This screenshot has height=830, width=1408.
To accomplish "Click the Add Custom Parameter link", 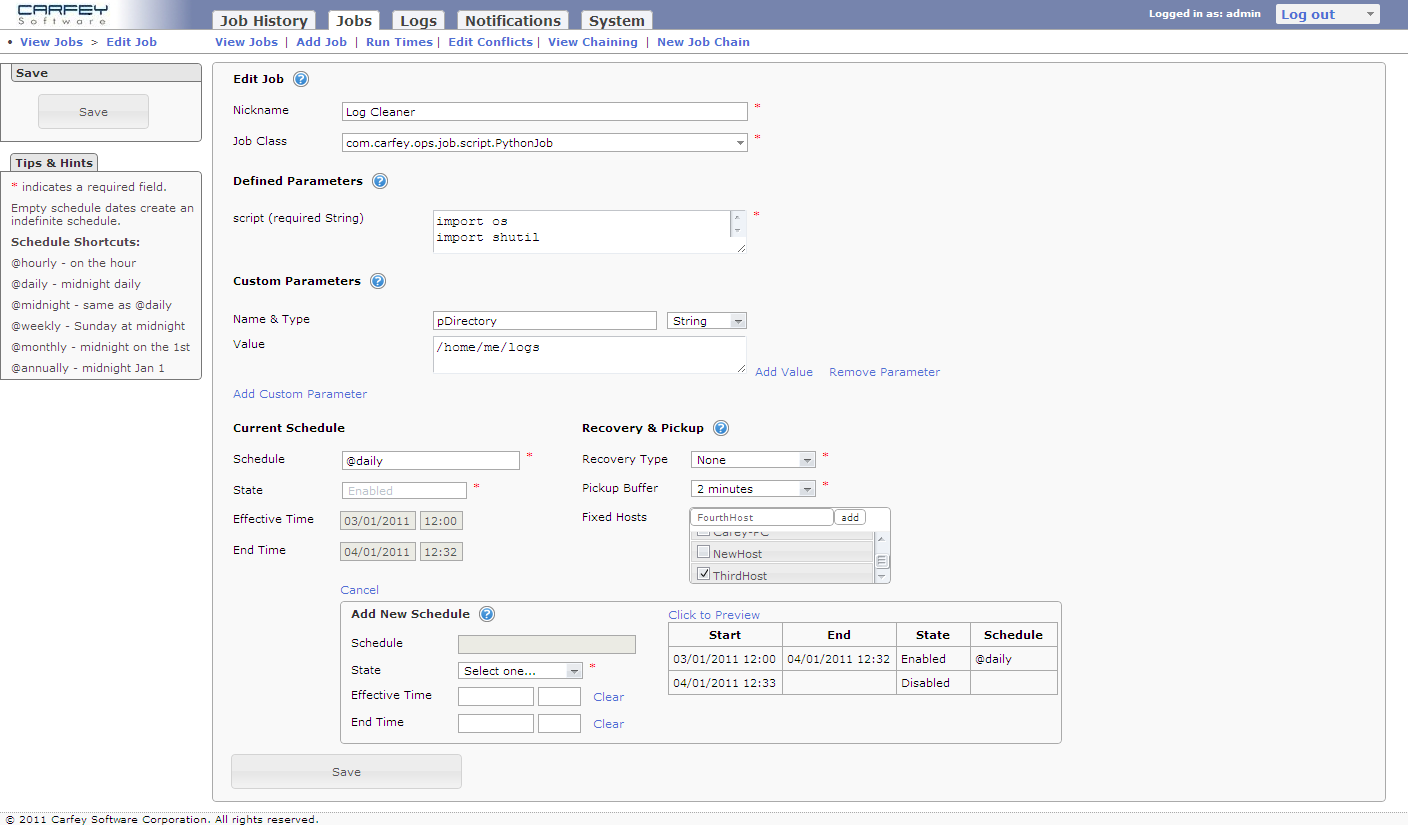I will (x=300, y=394).
